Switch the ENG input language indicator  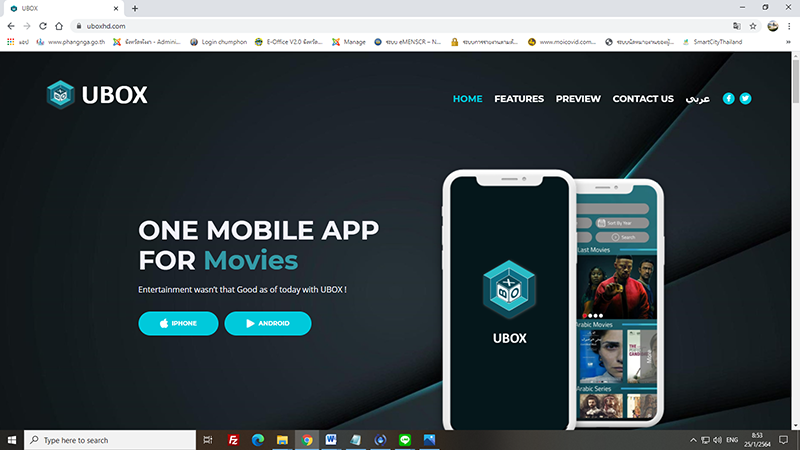732,440
